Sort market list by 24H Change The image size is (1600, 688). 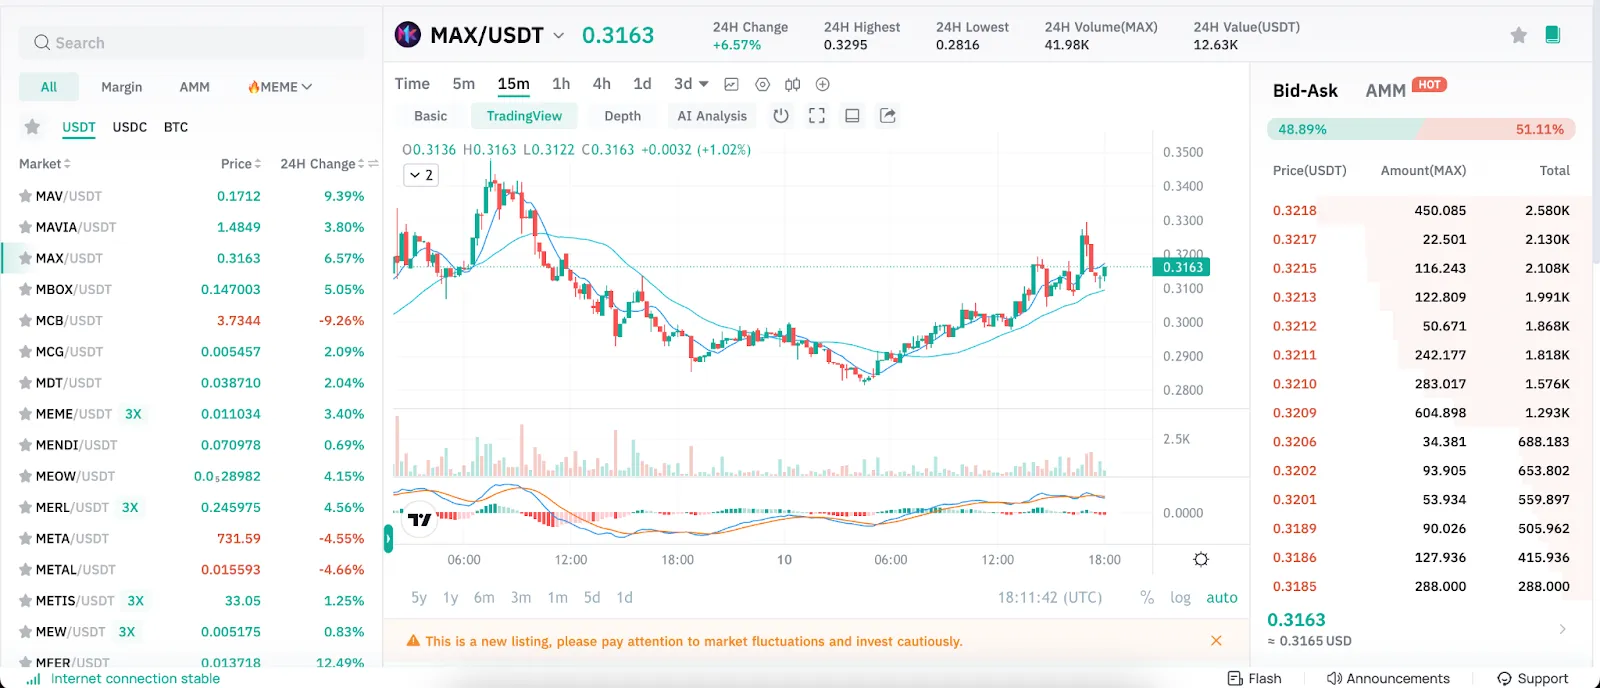pos(322,164)
